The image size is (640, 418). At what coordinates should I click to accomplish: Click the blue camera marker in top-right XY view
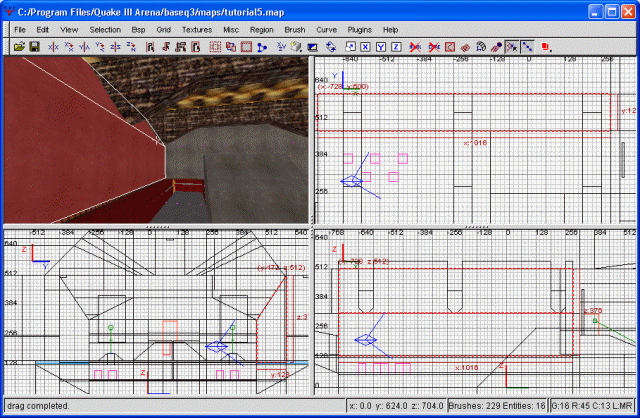pos(351,181)
